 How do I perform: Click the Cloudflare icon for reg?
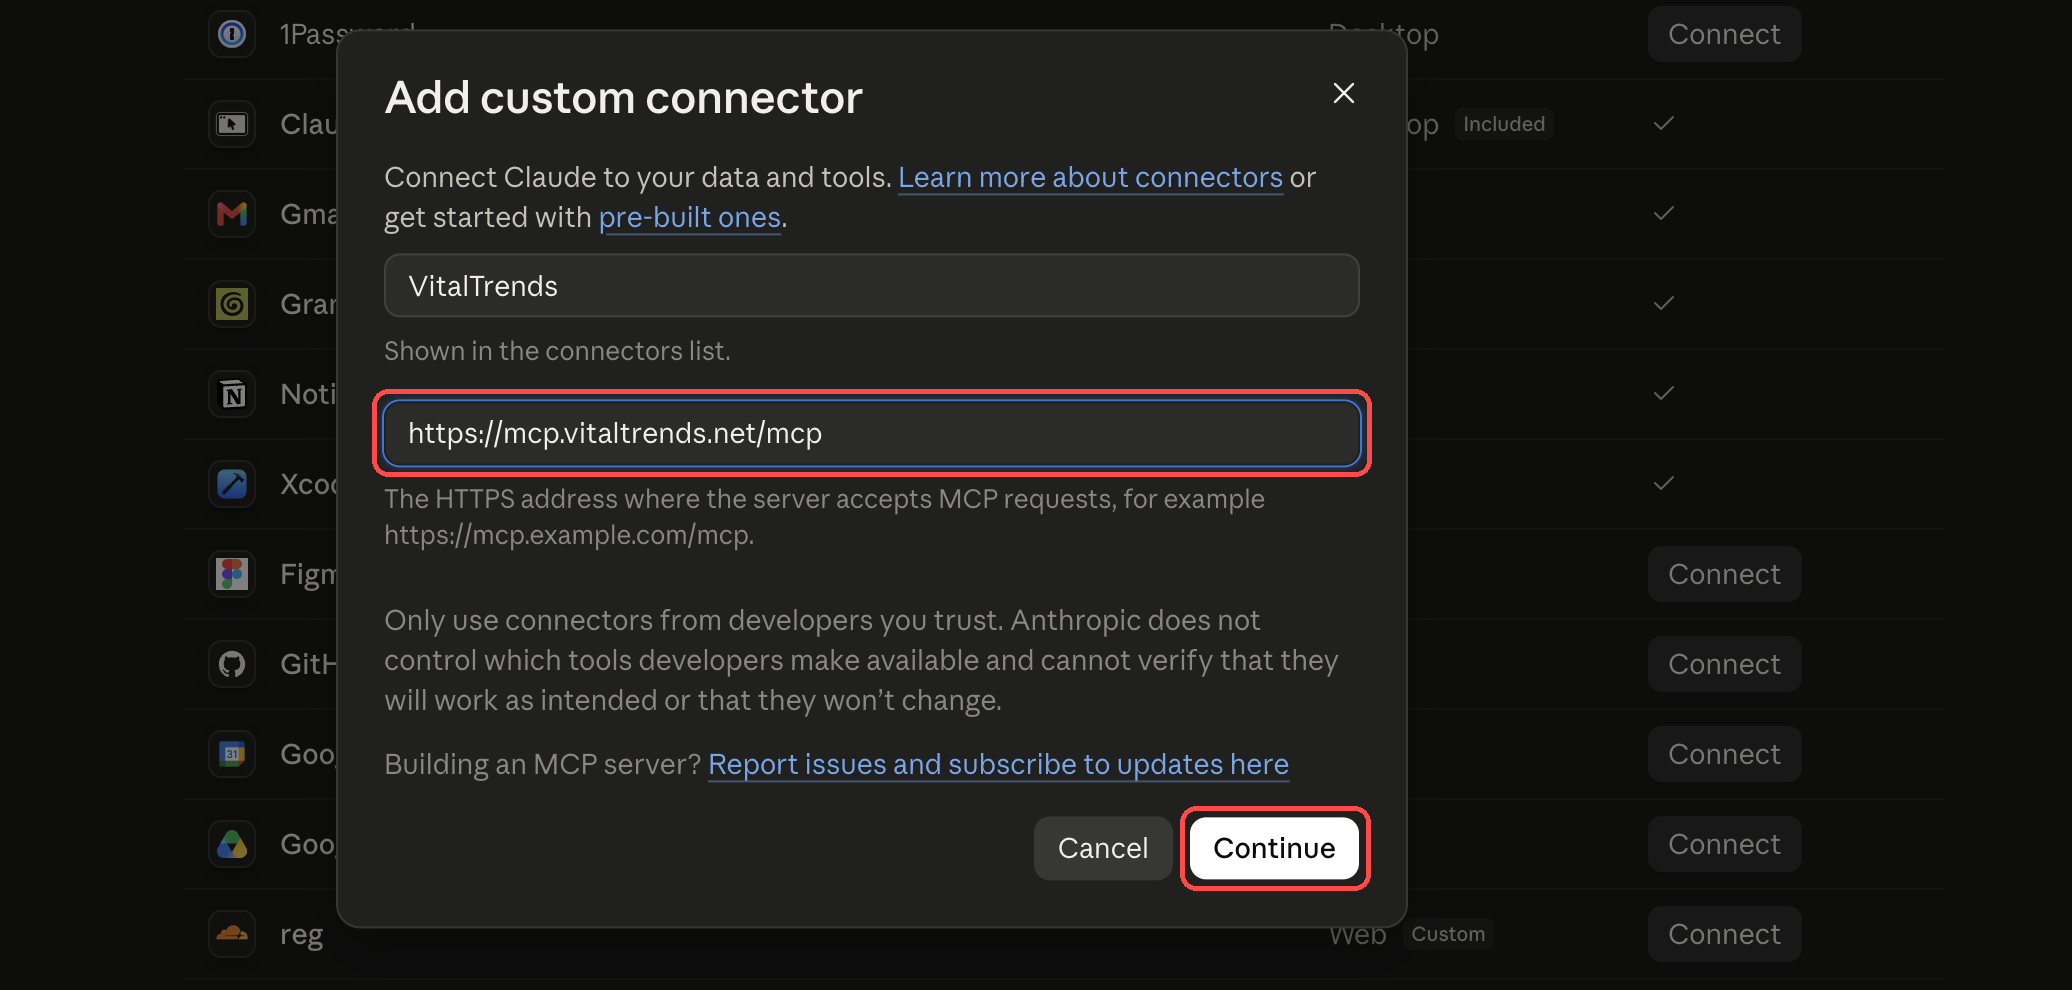click(x=232, y=934)
